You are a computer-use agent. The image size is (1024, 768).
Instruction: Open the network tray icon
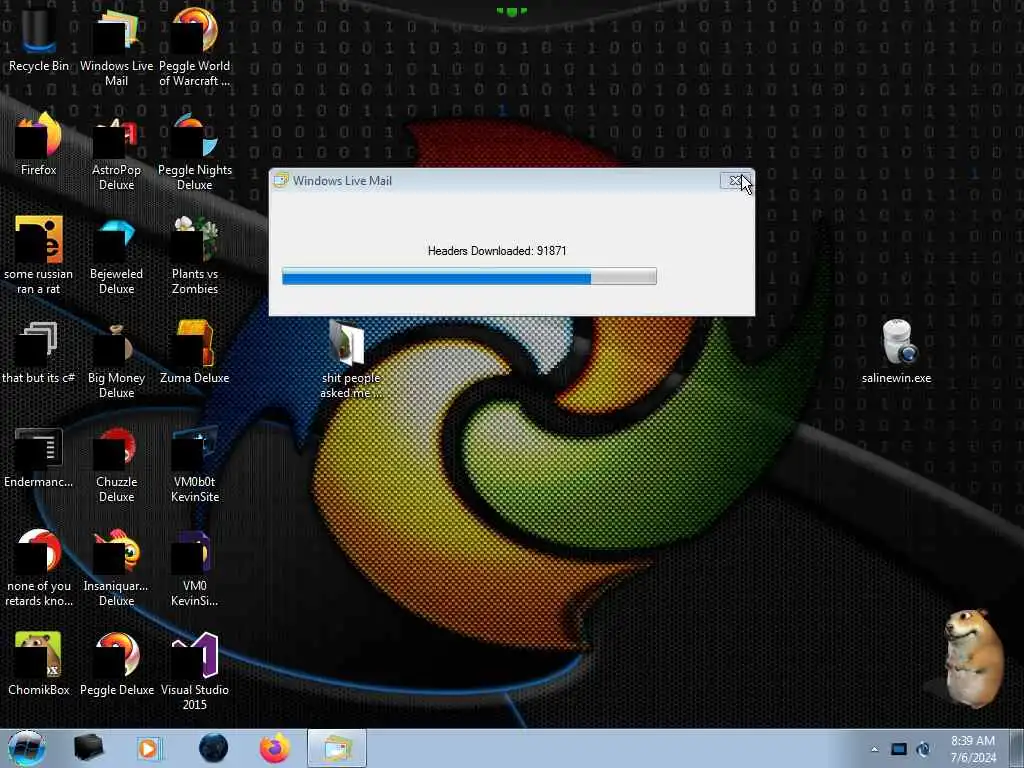899,749
